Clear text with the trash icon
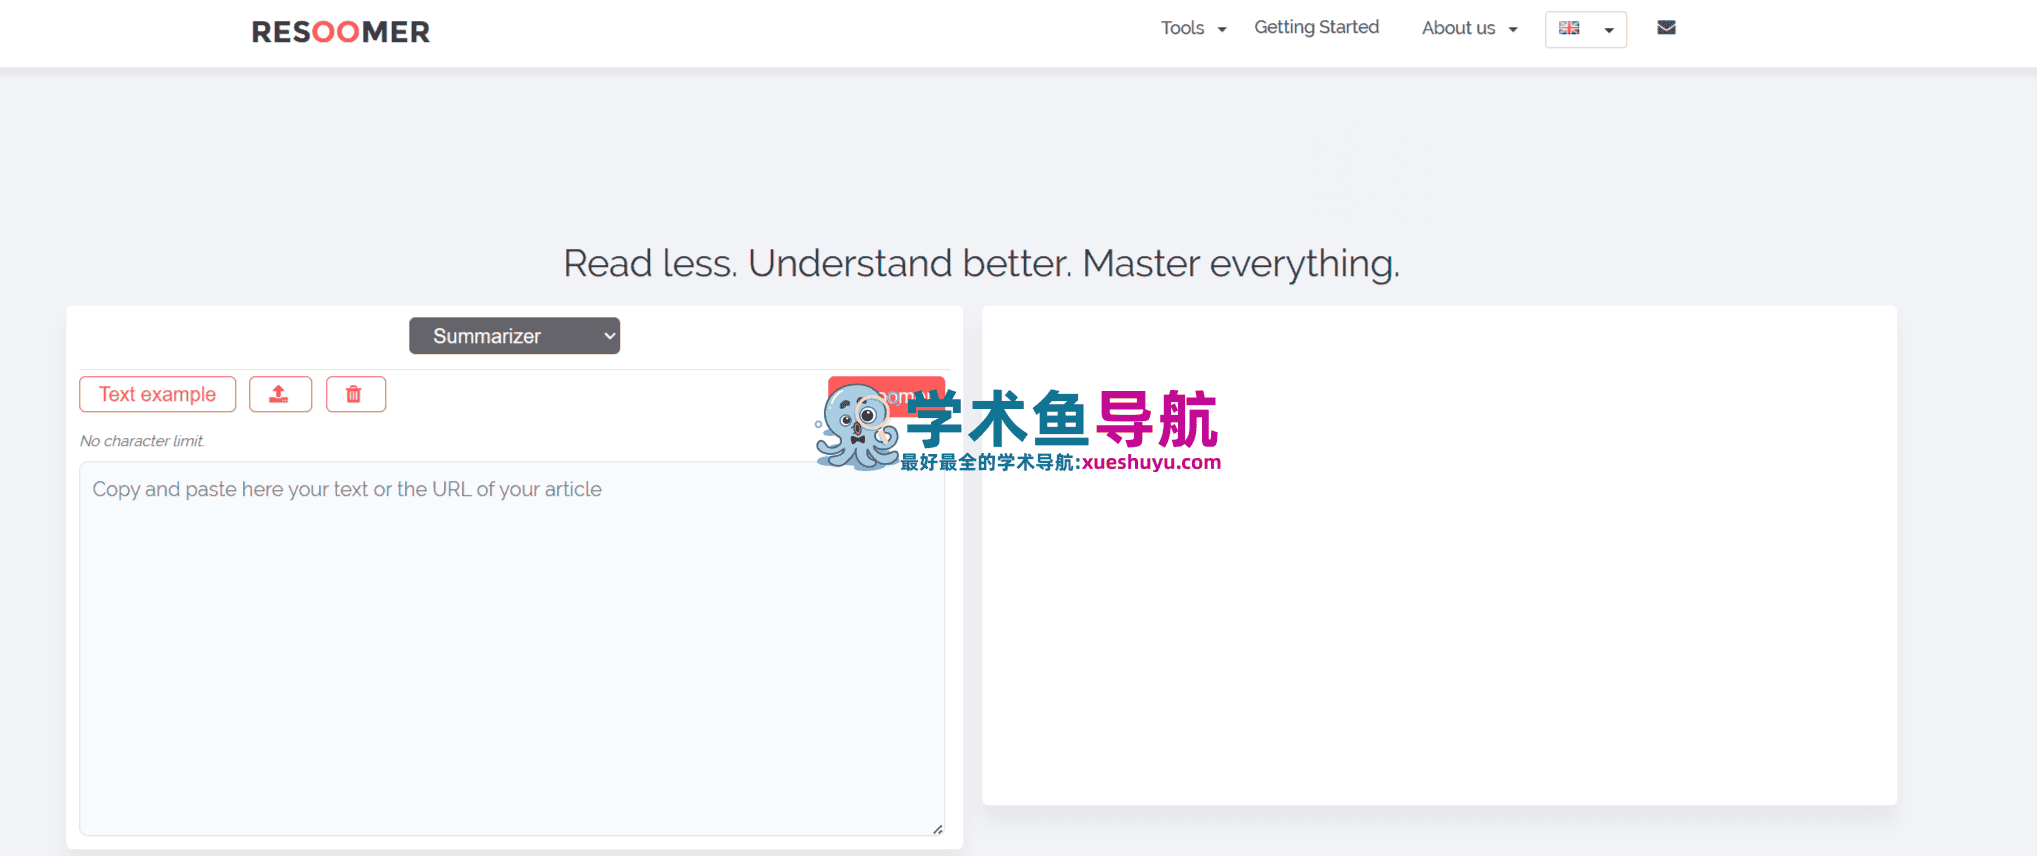The width and height of the screenshot is (2037, 856). [x=355, y=394]
